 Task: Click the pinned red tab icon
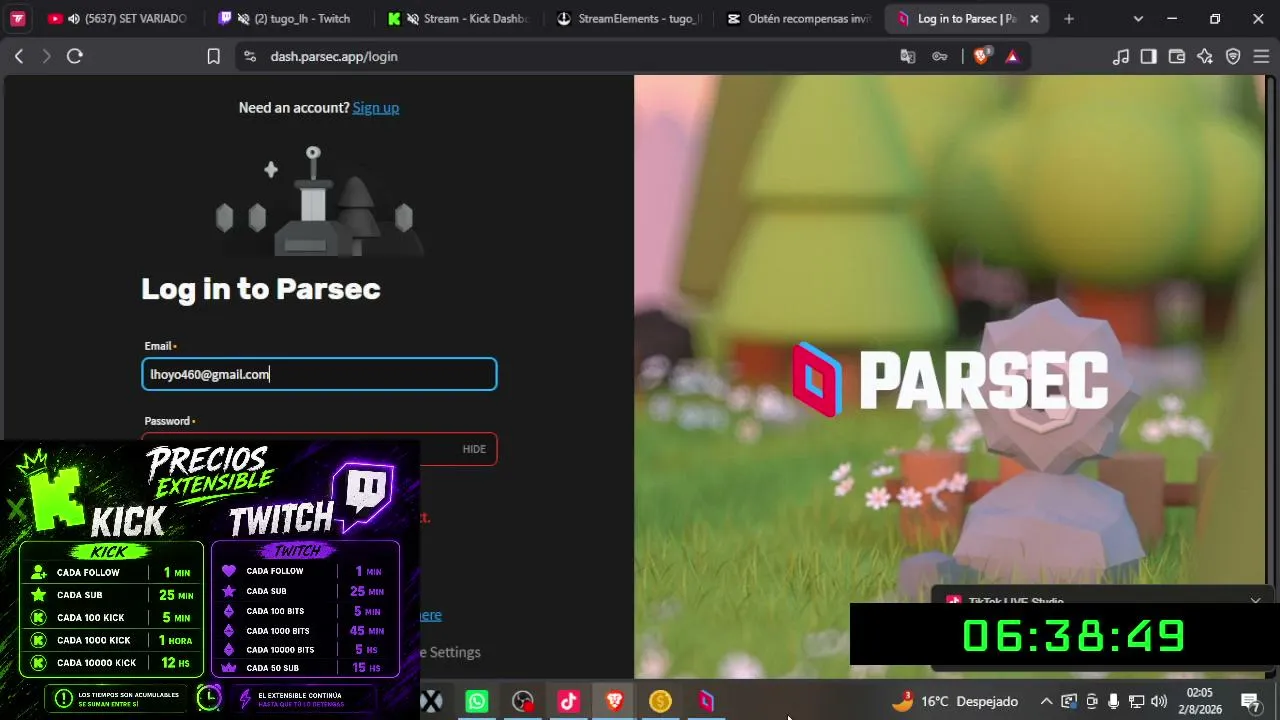(x=18, y=18)
